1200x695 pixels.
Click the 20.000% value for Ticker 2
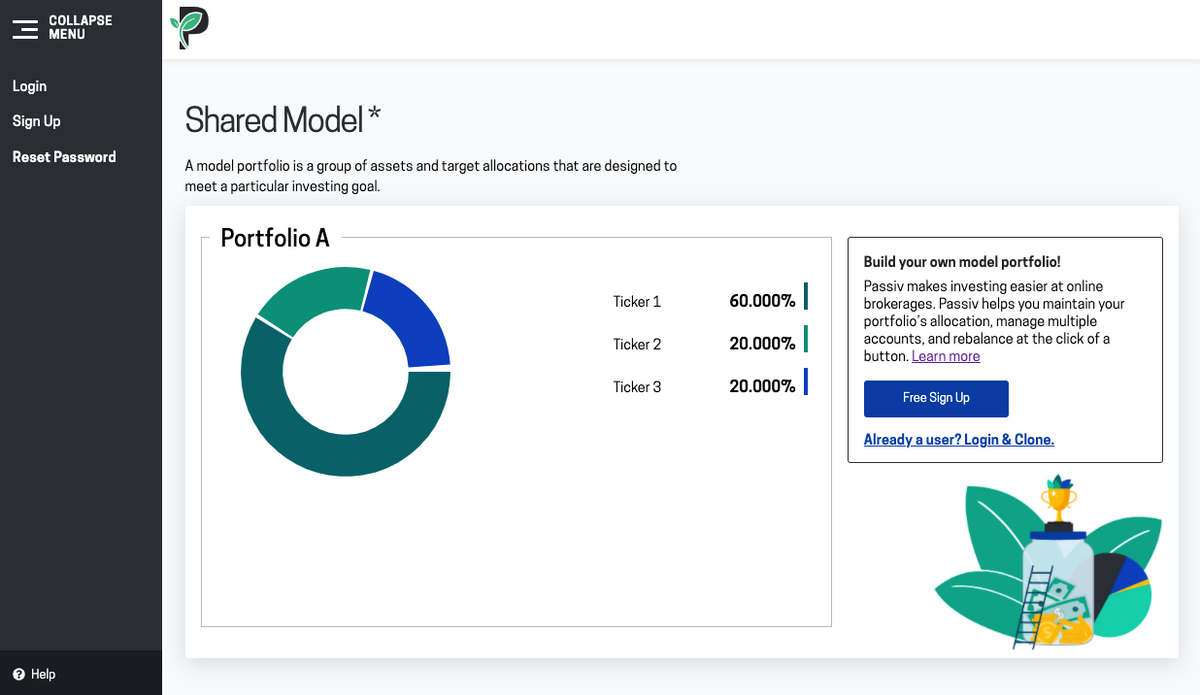[x=762, y=344]
